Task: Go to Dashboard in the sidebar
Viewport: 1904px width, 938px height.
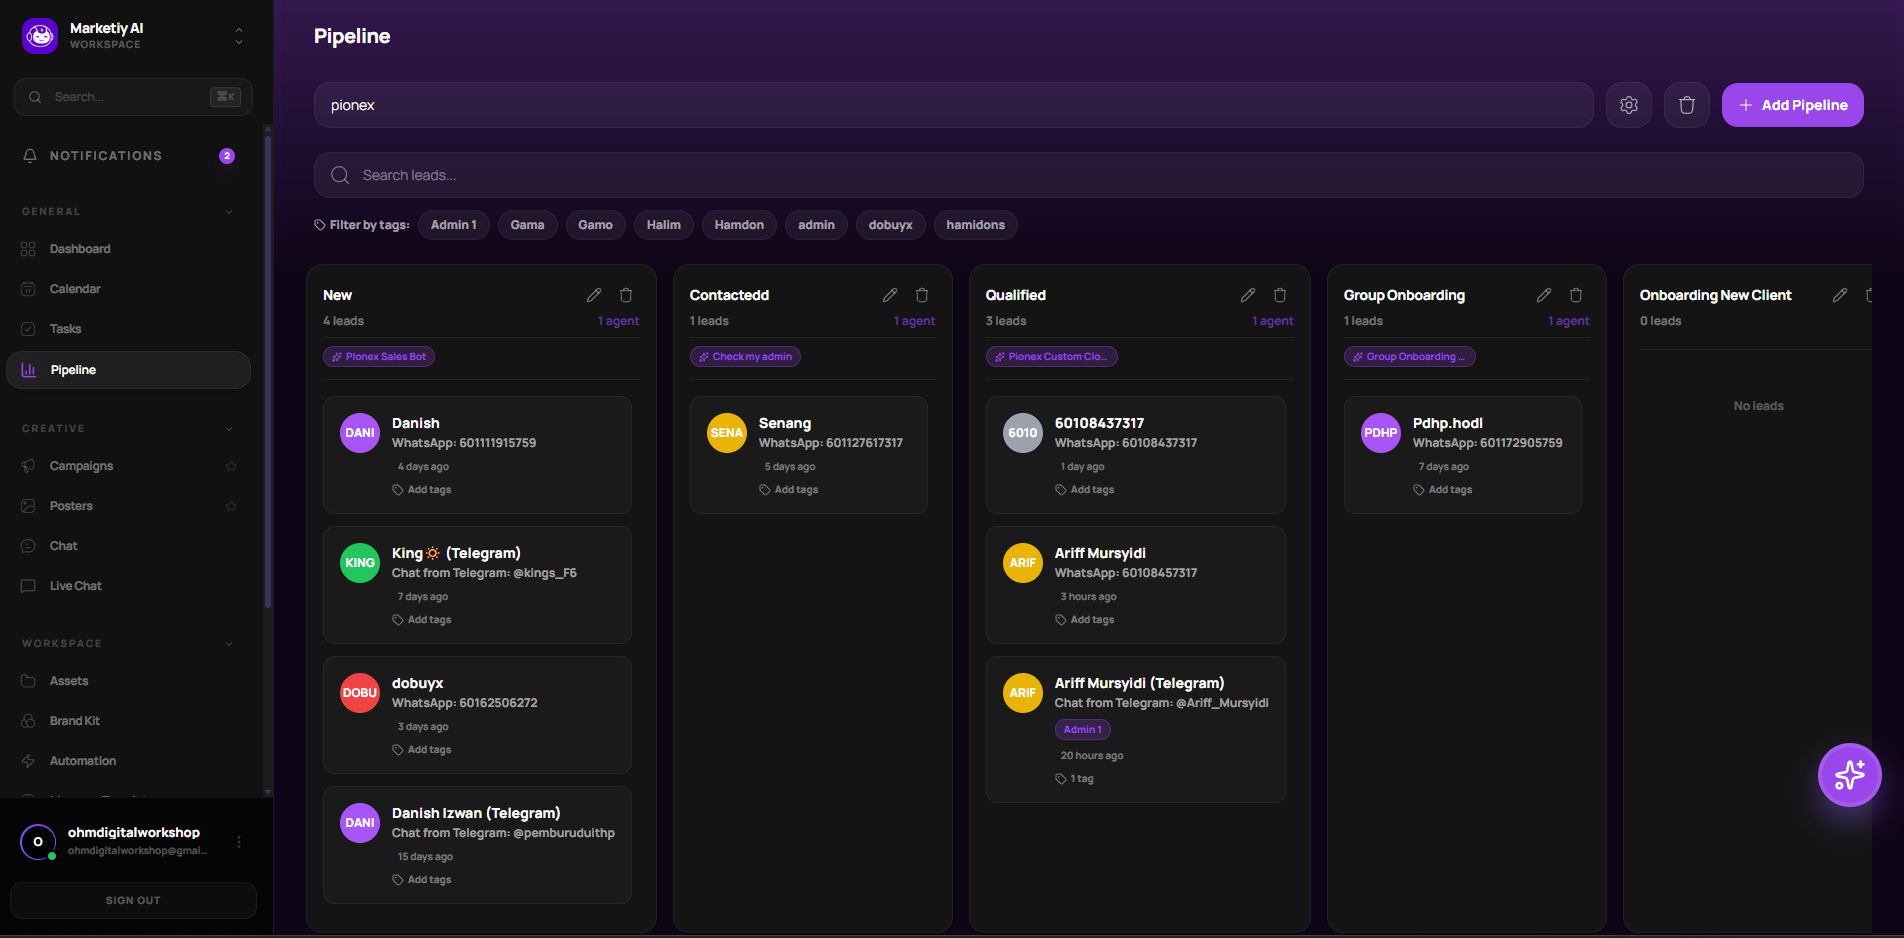Action: (80, 249)
